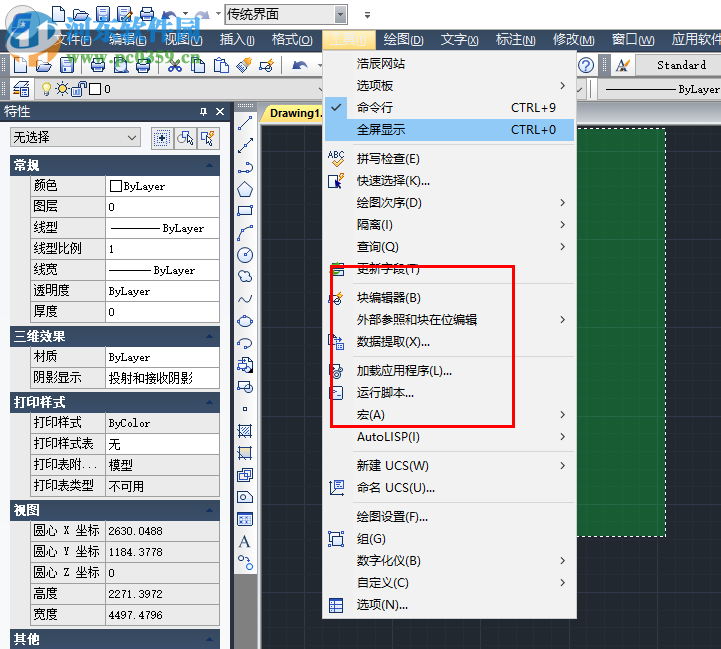Select the Multiline Text 'A' tool
This screenshot has width=721, height=649.
pos(245,541)
